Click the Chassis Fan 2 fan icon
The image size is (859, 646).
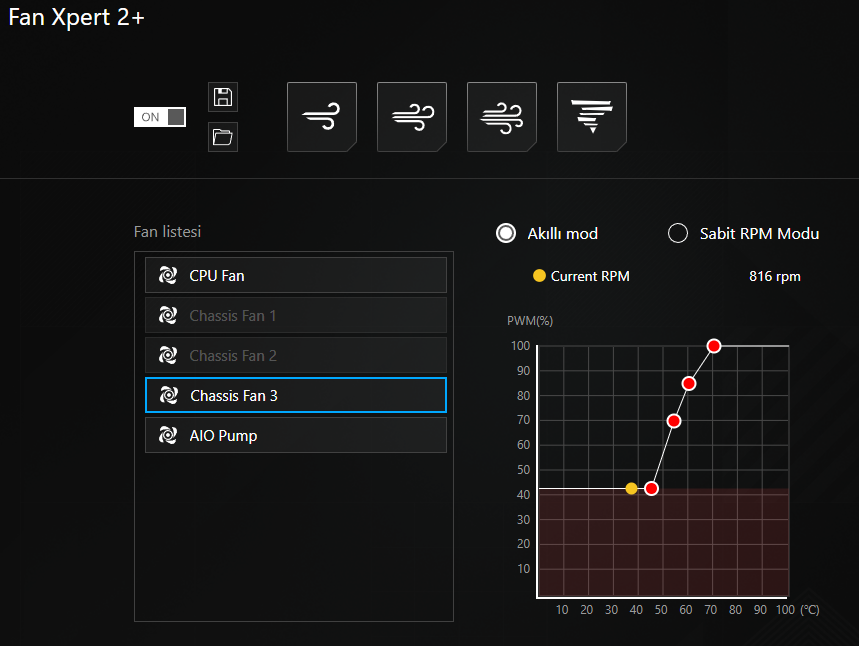[x=168, y=355]
